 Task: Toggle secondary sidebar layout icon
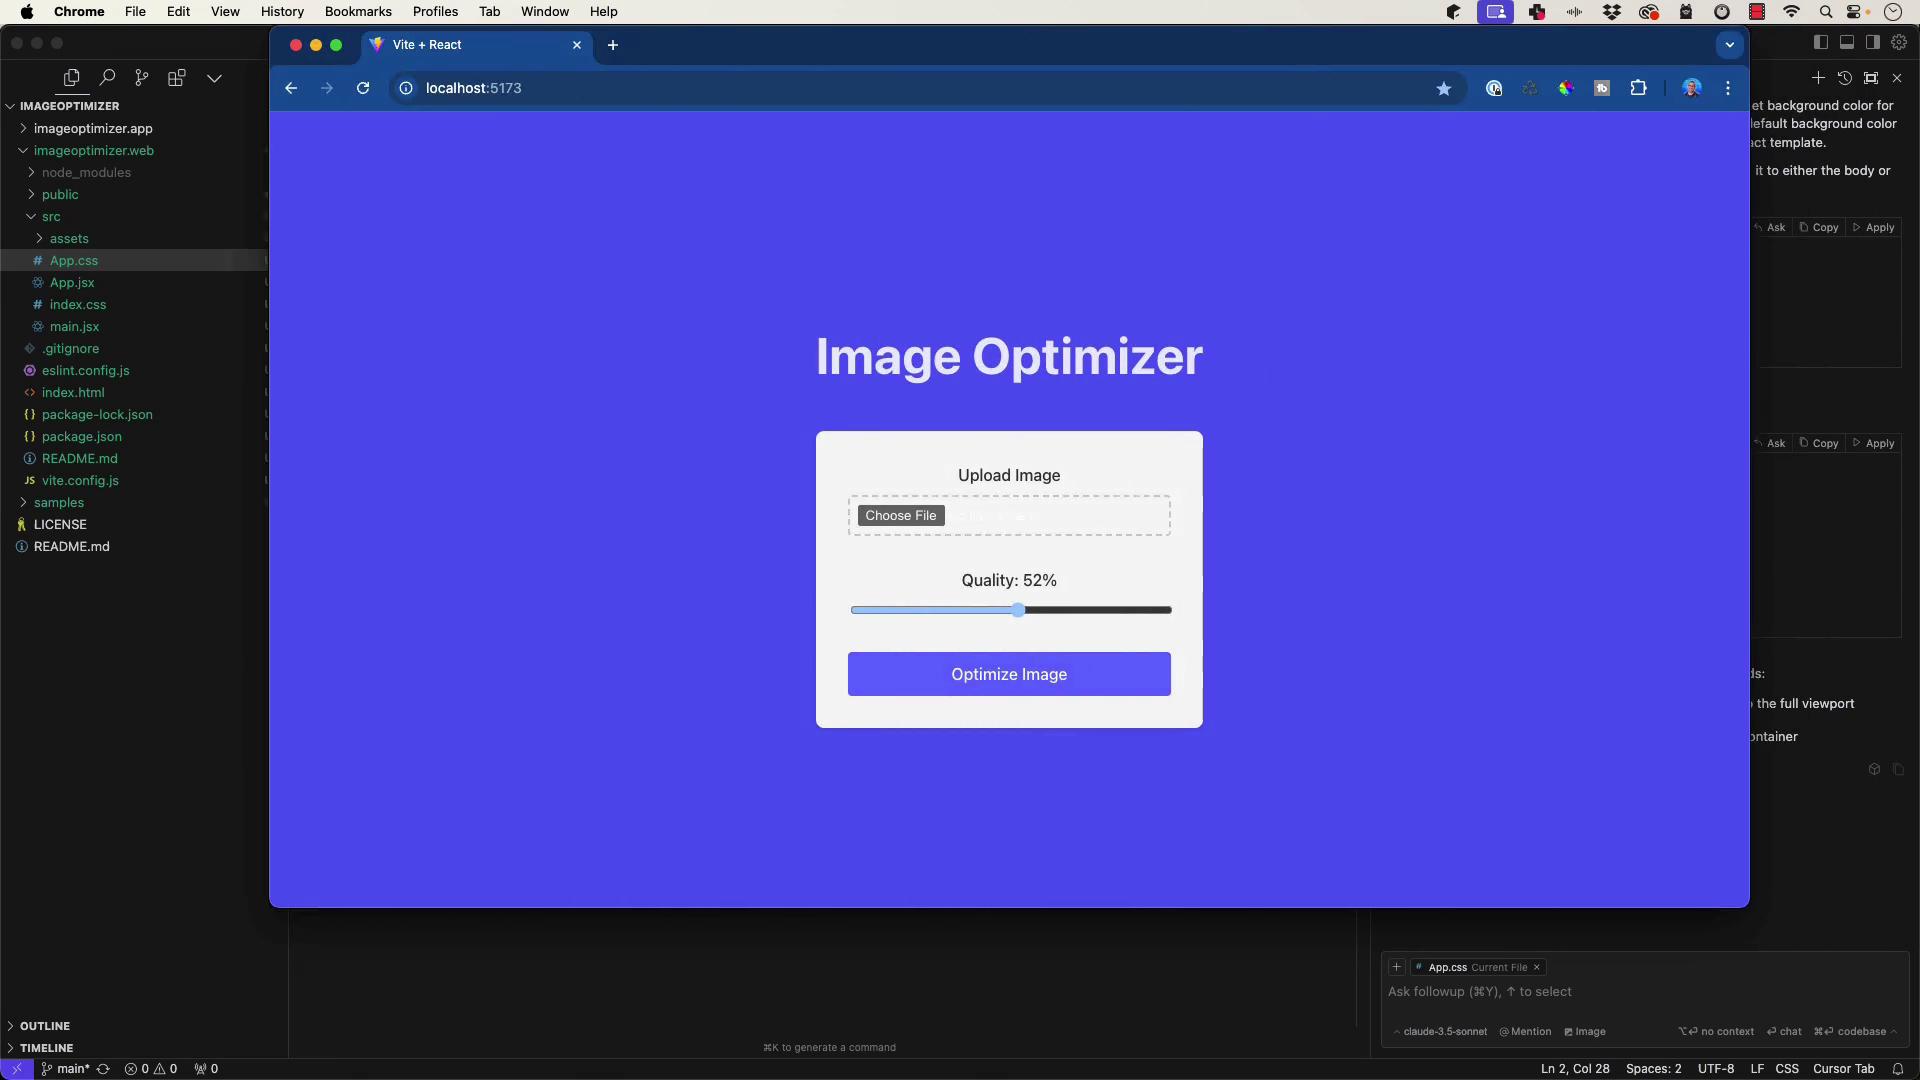coord(1873,42)
